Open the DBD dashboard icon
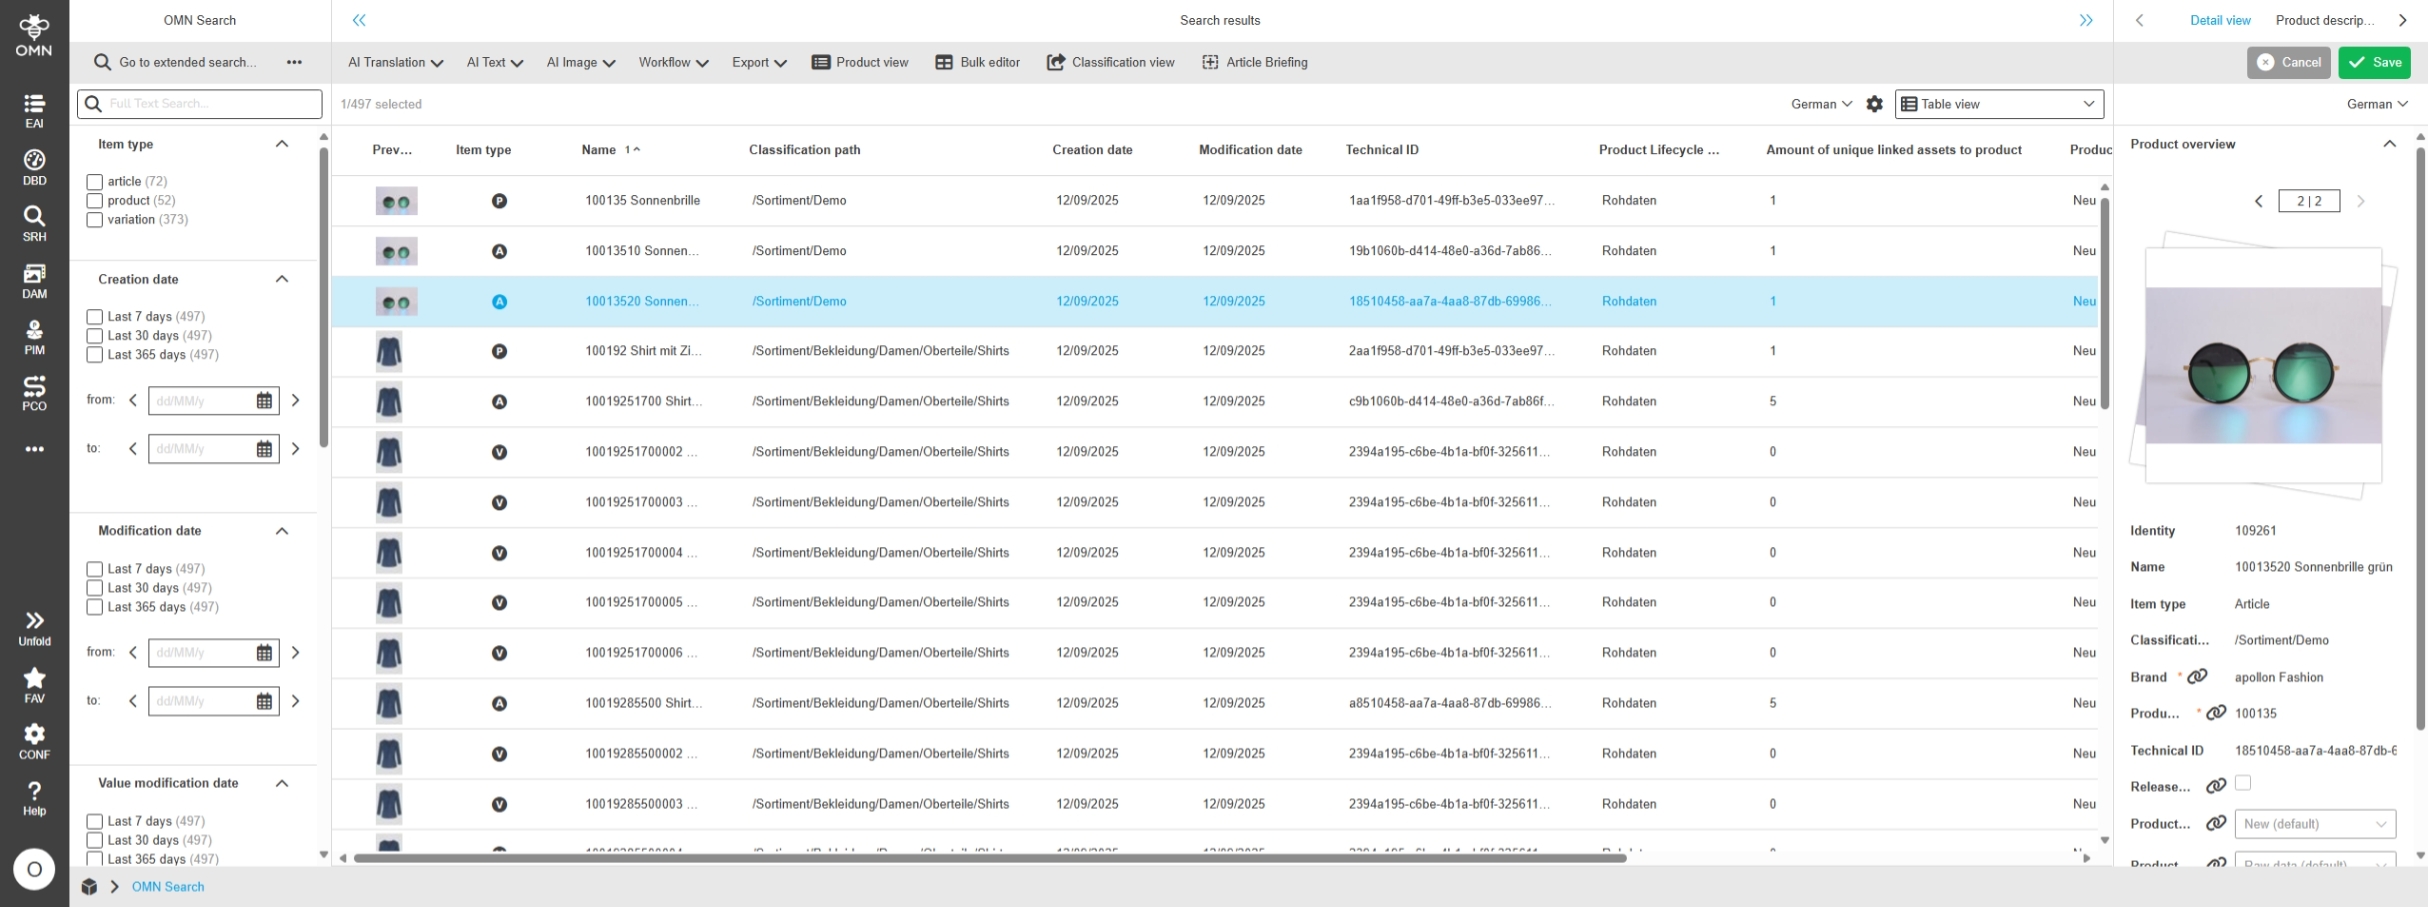2428x907 pixels. tap(34, 167)
